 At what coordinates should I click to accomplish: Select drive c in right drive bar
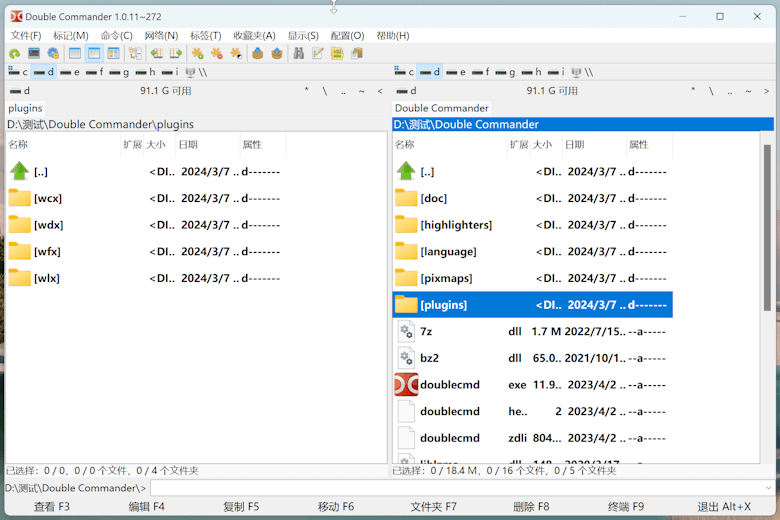404,72
